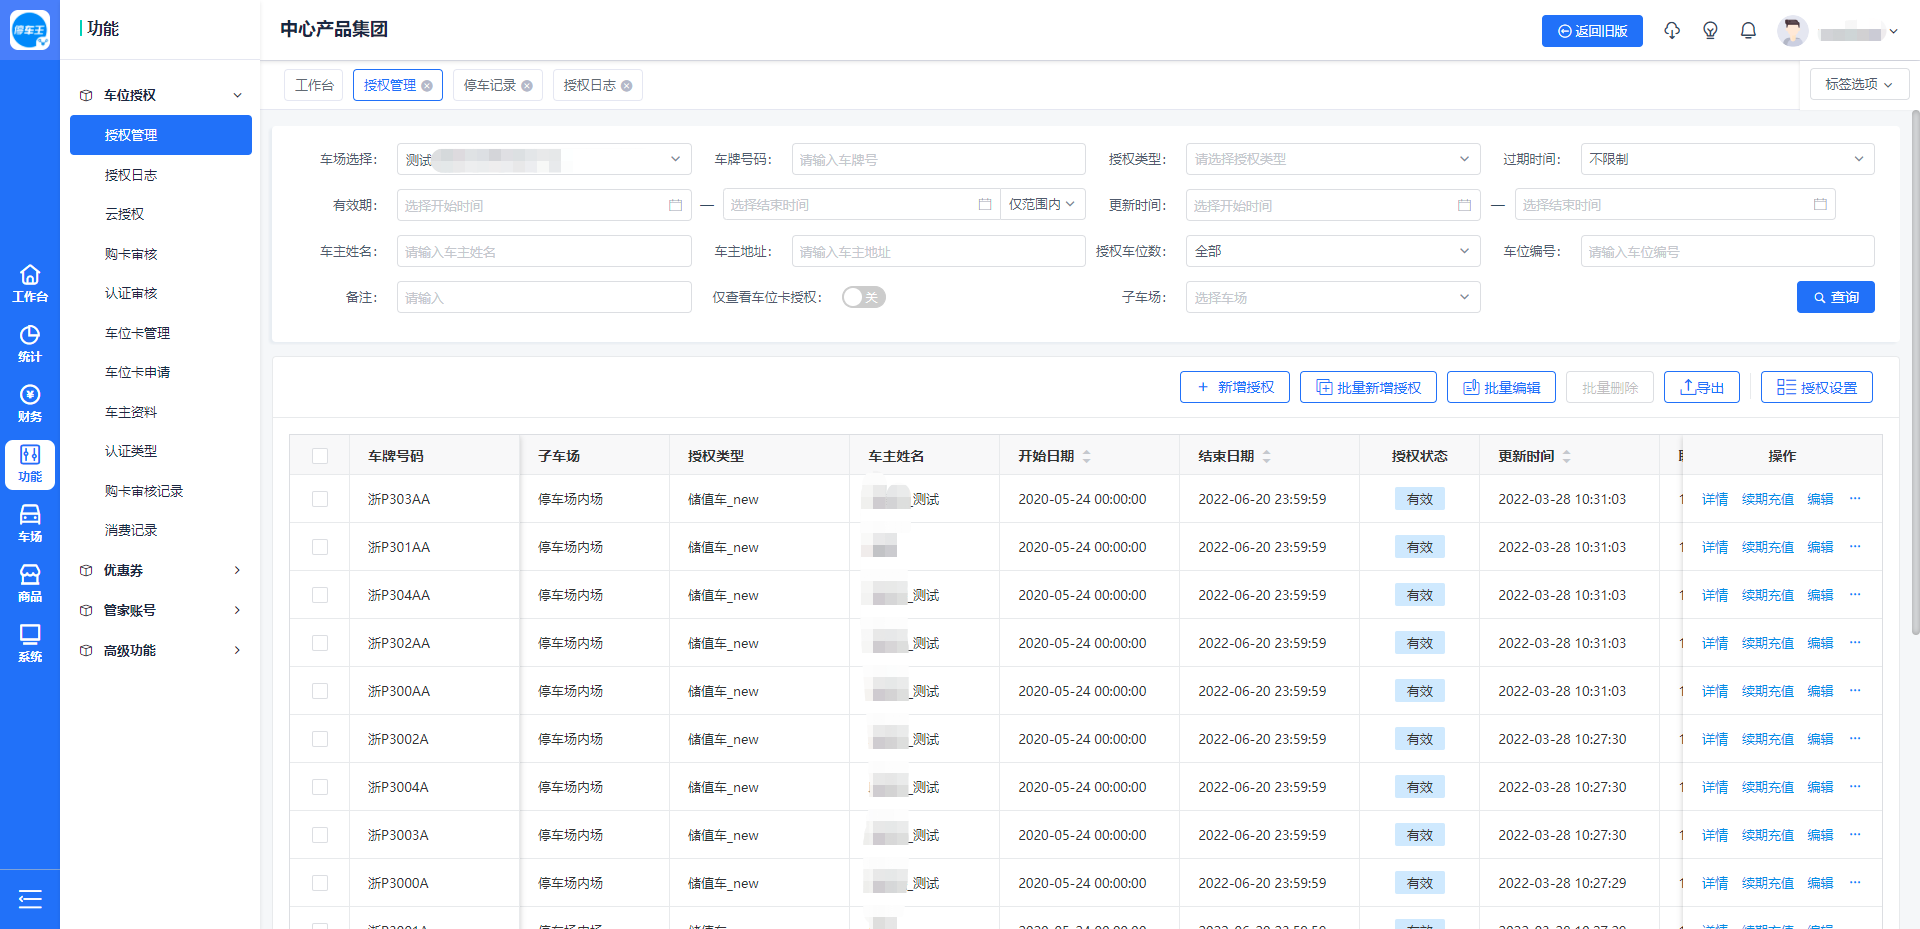Click the lightbulb tips icon

click(1710, 31)
